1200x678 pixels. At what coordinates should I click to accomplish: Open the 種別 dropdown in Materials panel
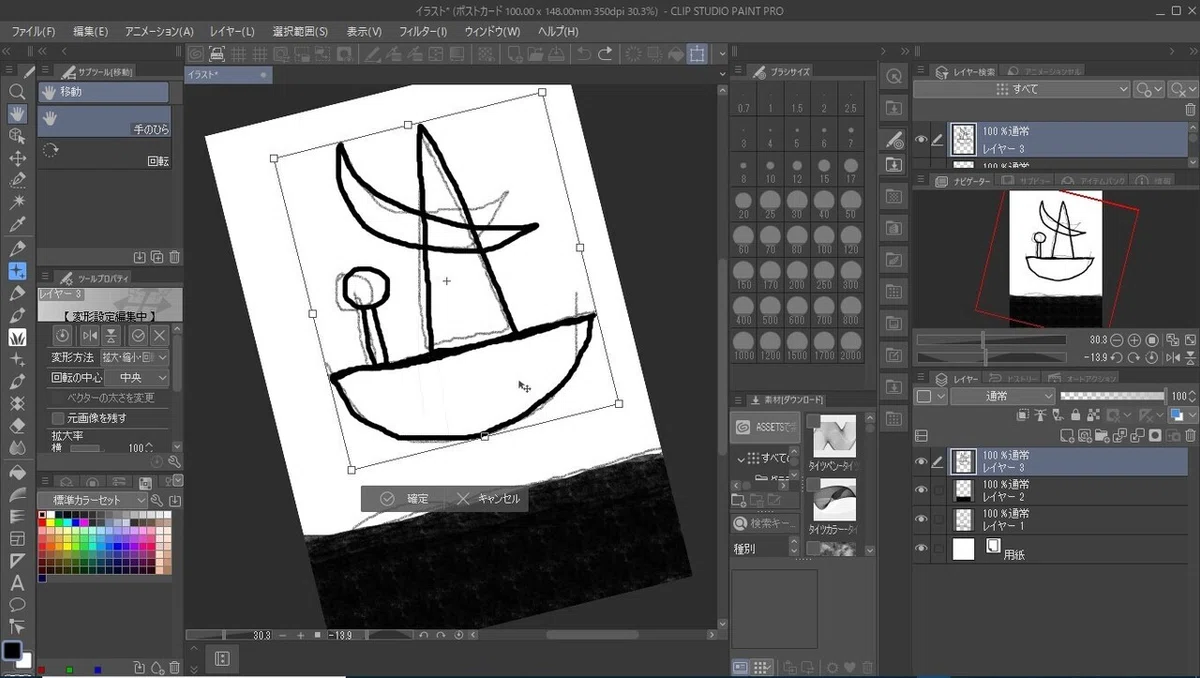pyautogui.click(x=793, y=548)
